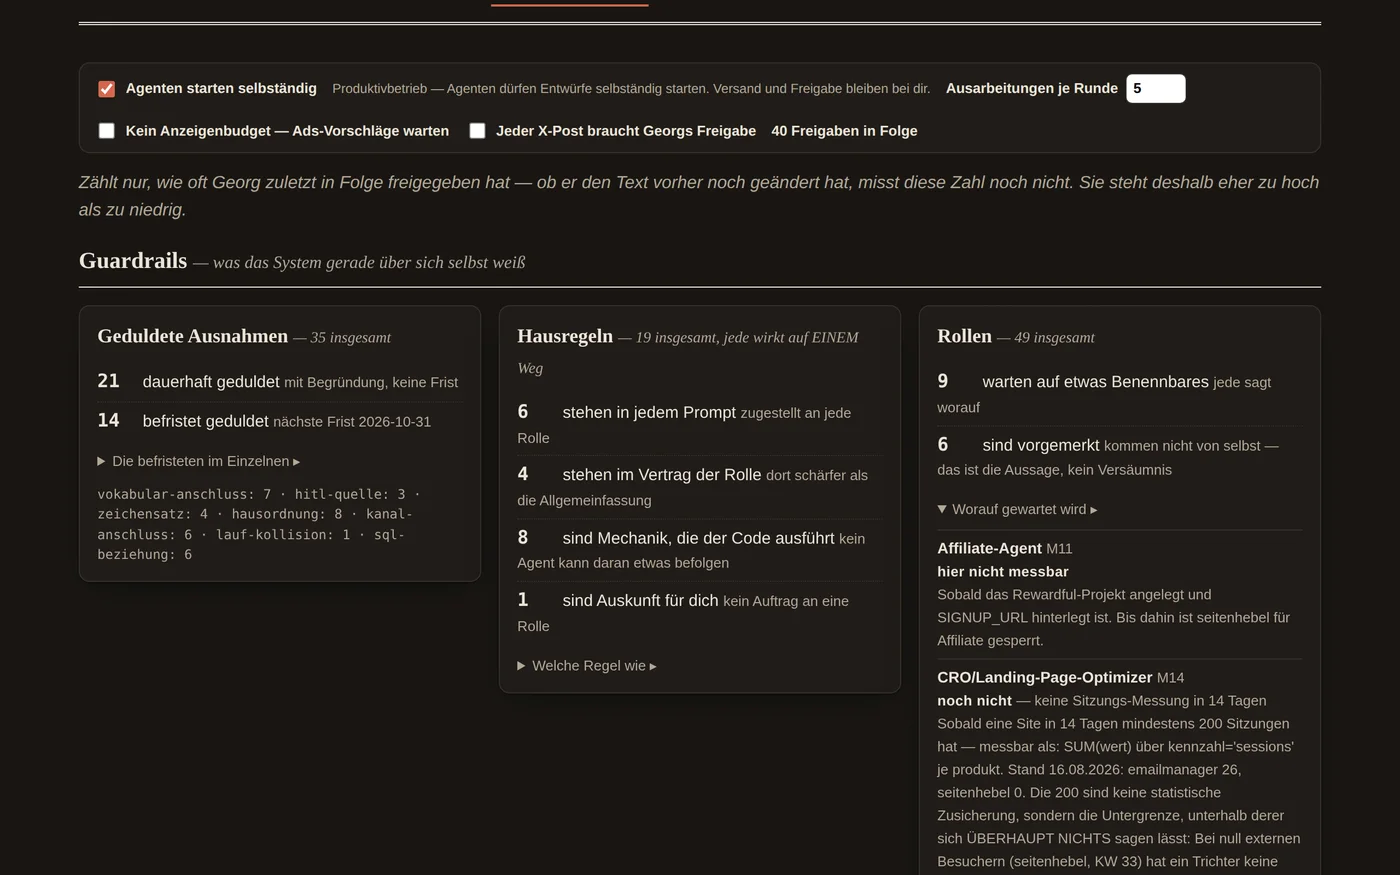The height and width of the screenshot is (875, 1400).
Task: Click the 'Produktivbetrieb' description text
Action: (x=631, y=89)
